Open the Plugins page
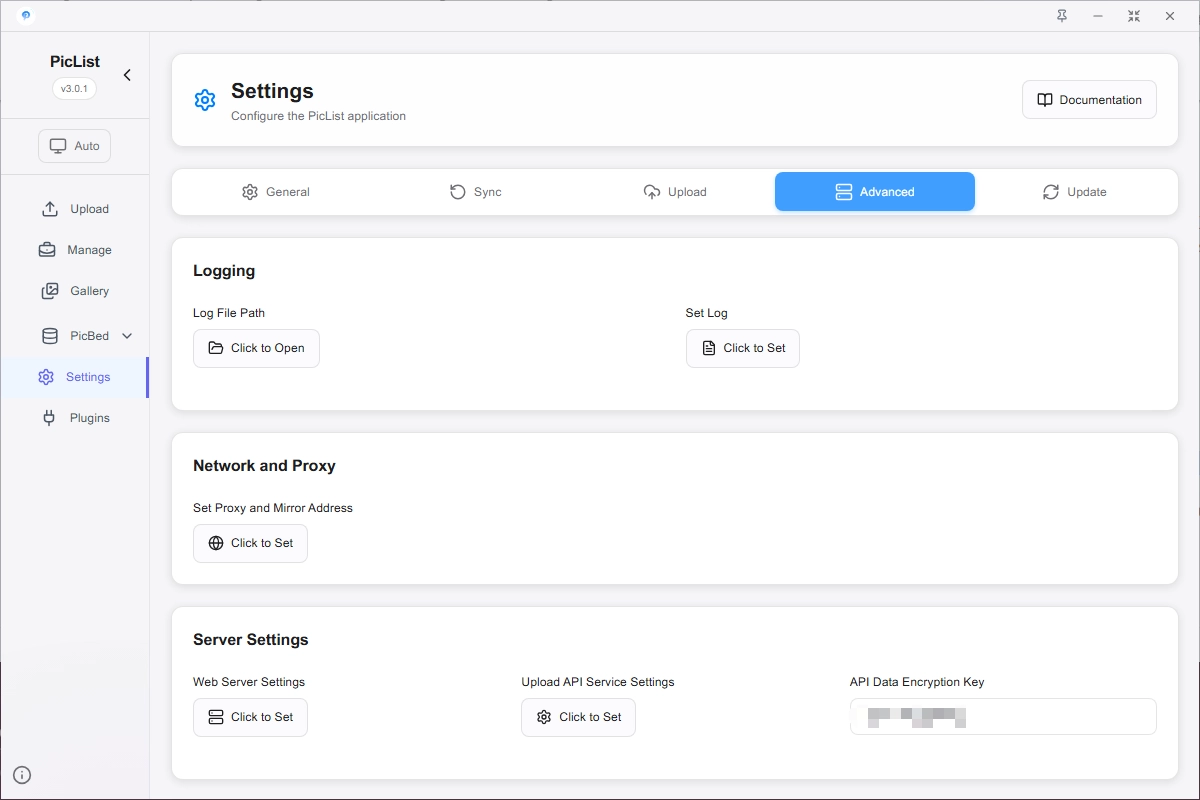This screenshot has width=1200, height=800. 75,418
